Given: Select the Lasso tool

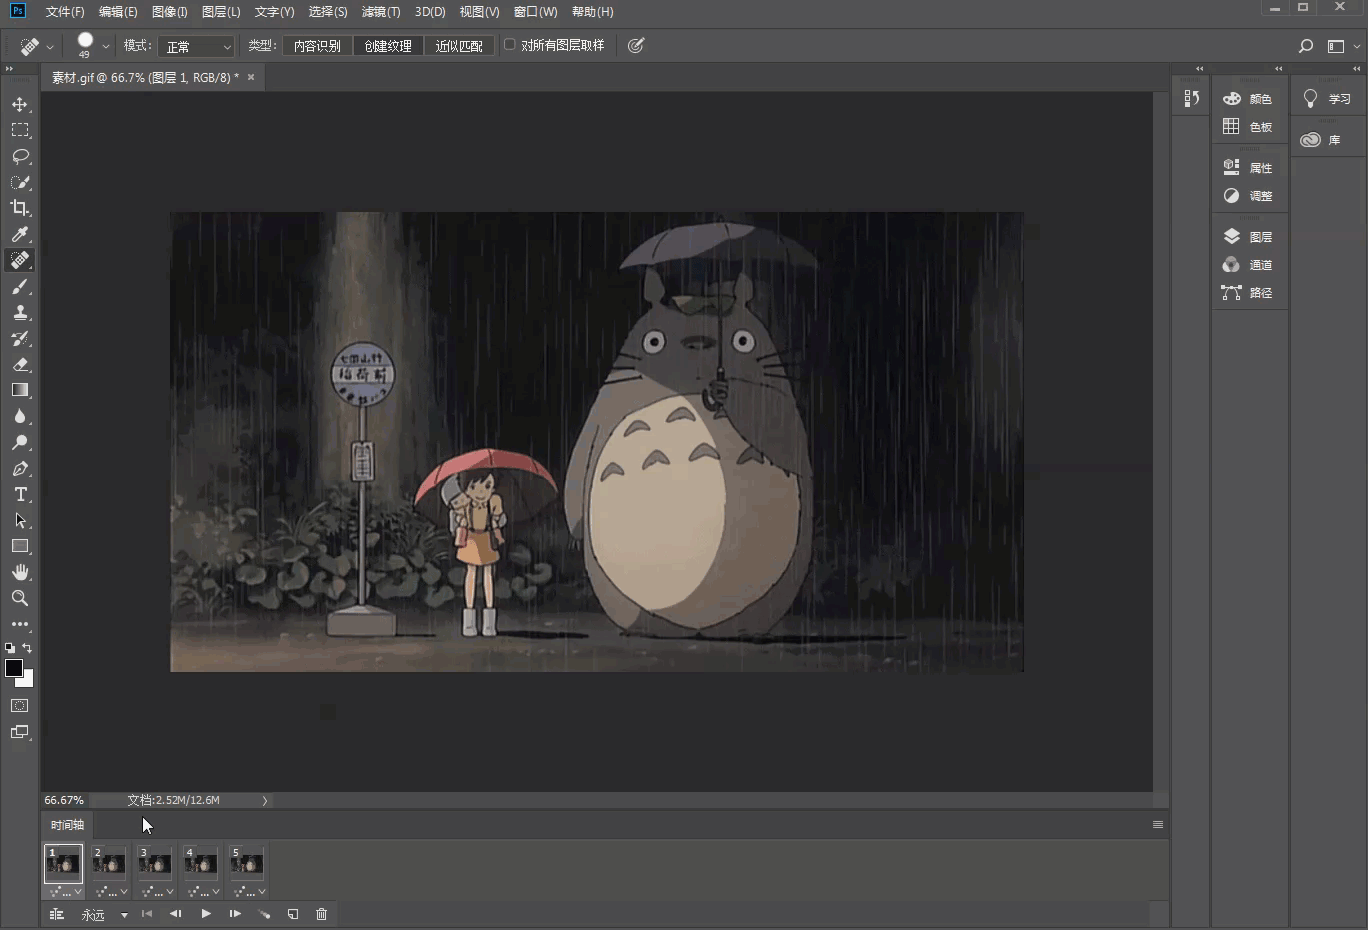Looking at the screenshot, I should tap(20, 156).
